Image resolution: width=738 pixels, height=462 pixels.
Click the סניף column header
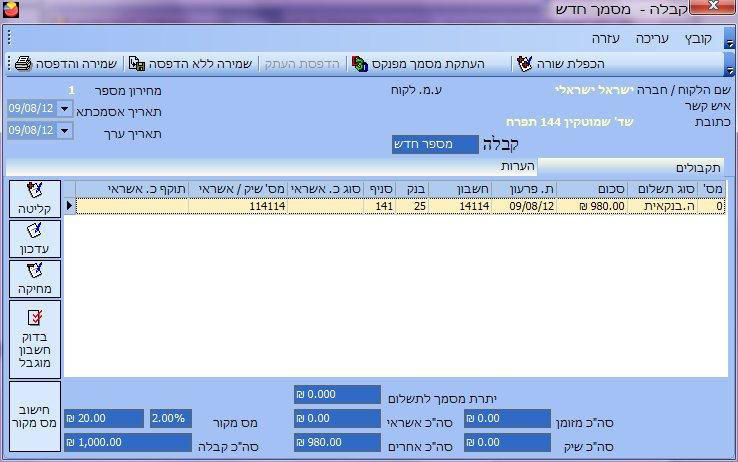(x=379, y=190)
